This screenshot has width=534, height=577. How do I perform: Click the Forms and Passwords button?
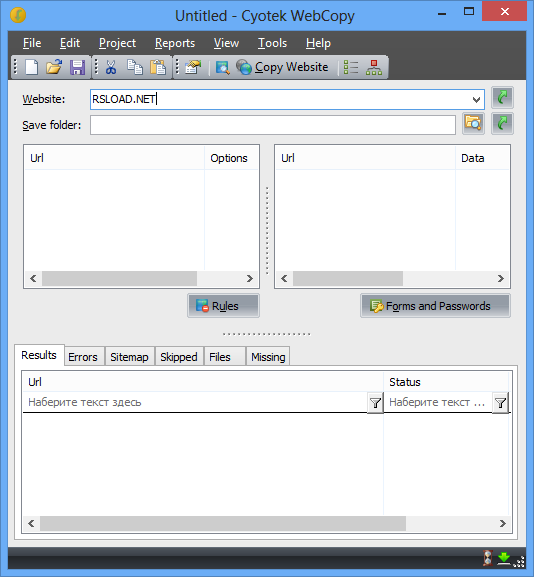point(435,306)
